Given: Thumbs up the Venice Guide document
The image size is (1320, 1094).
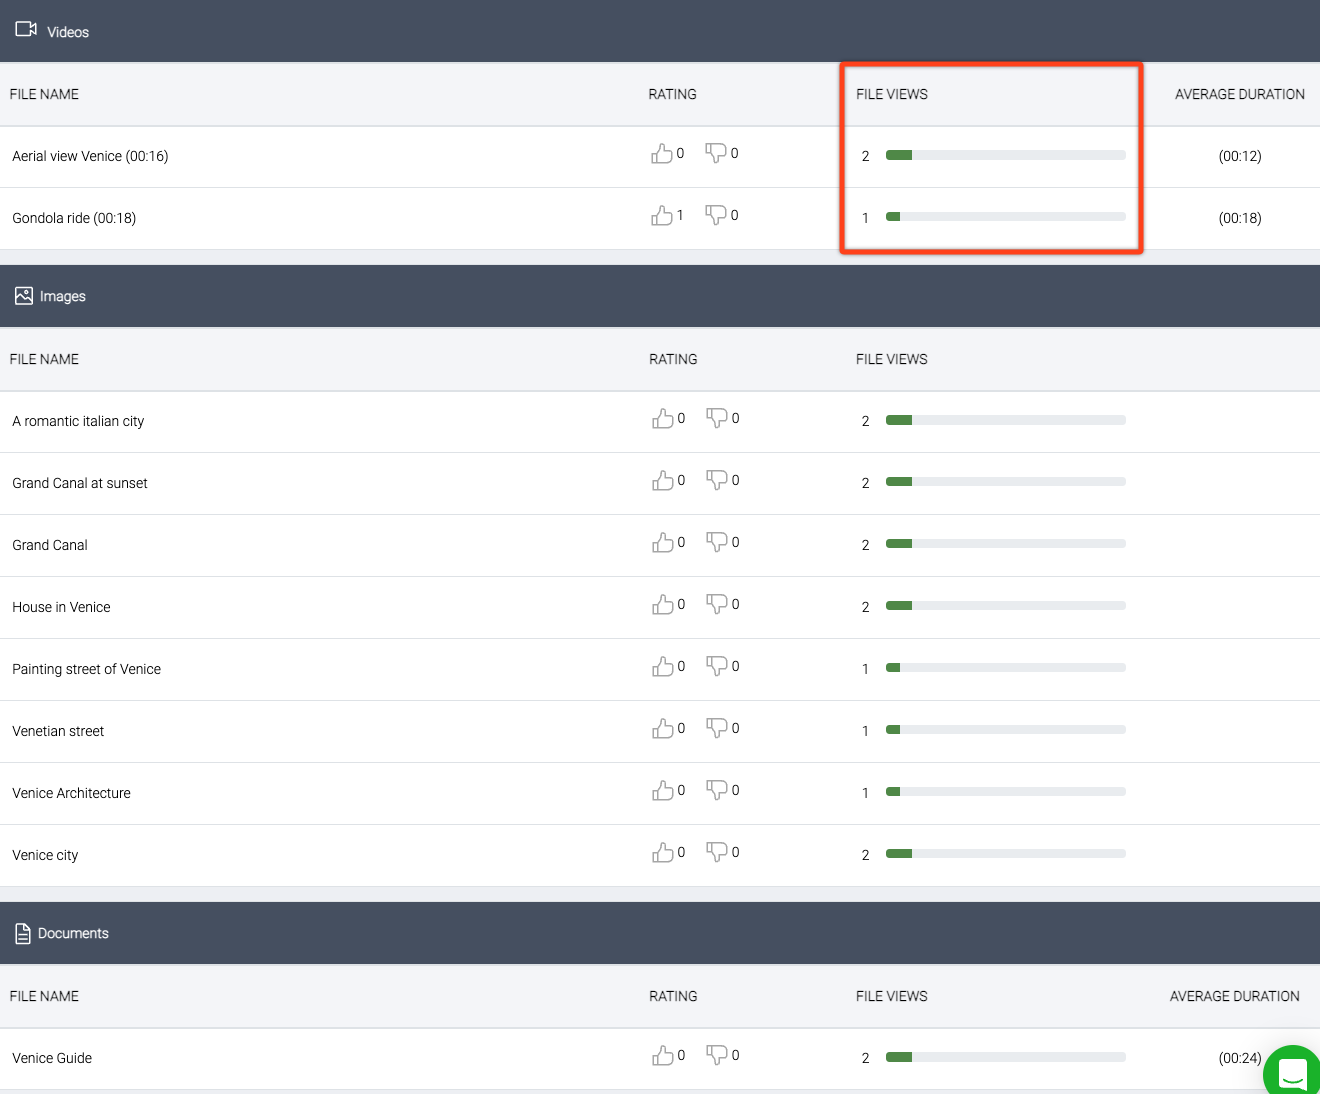Looking at the screenshot, I should click(x=662, y=1056).
